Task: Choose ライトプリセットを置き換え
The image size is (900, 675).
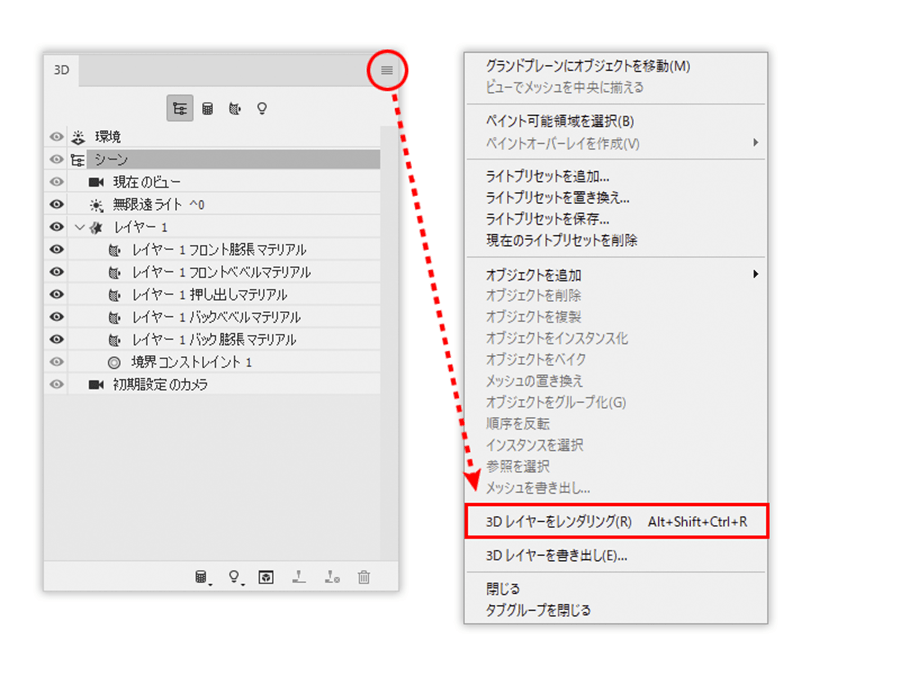Action: 616,197
